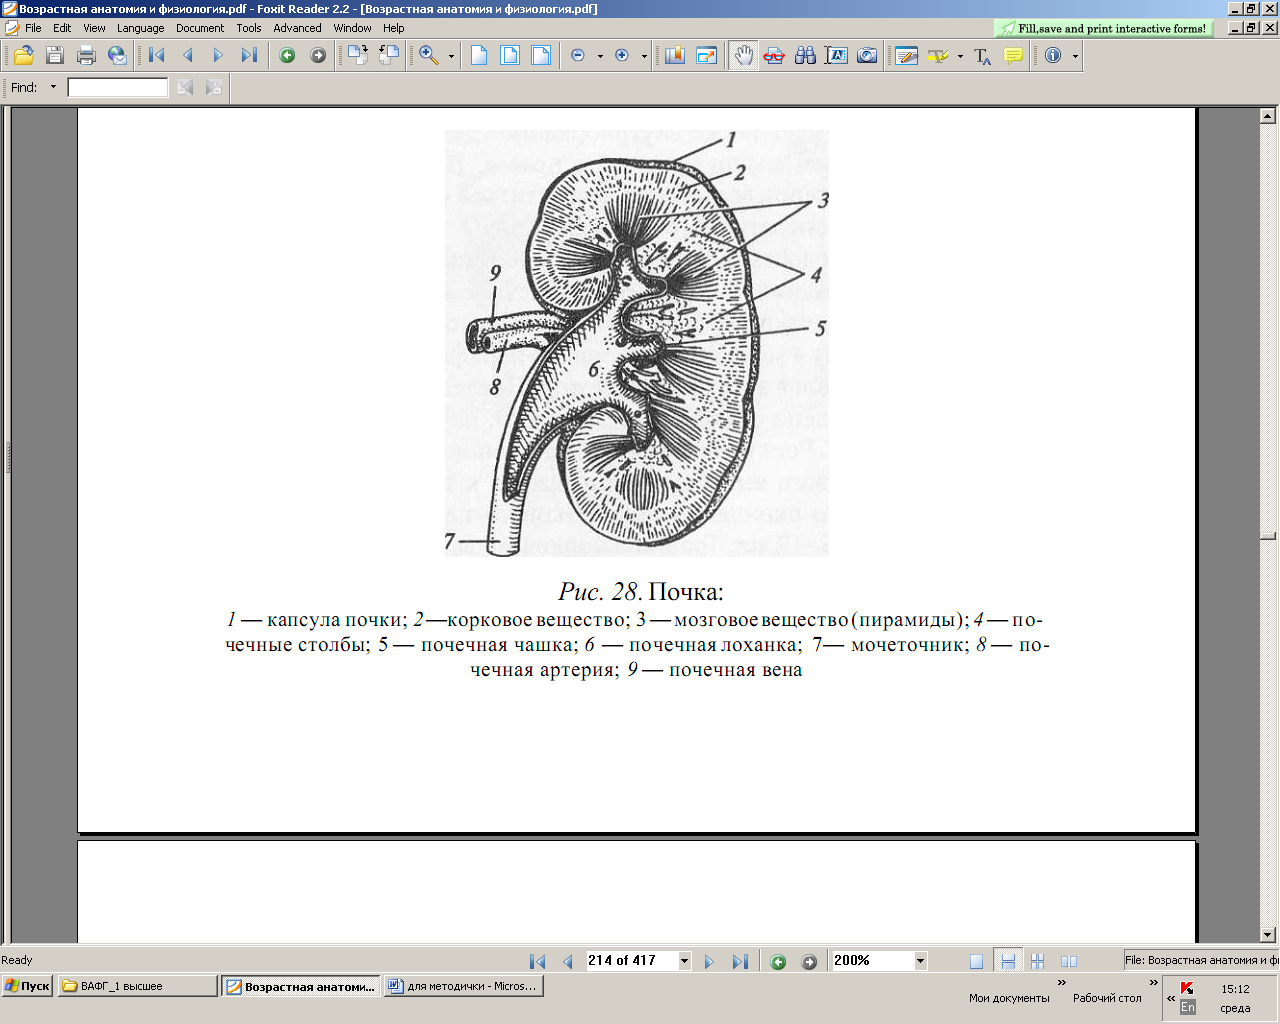Click the Fill, save and print forms banner
This screenshot has height=1024, width=1280.
click(x=1104, y=28)
